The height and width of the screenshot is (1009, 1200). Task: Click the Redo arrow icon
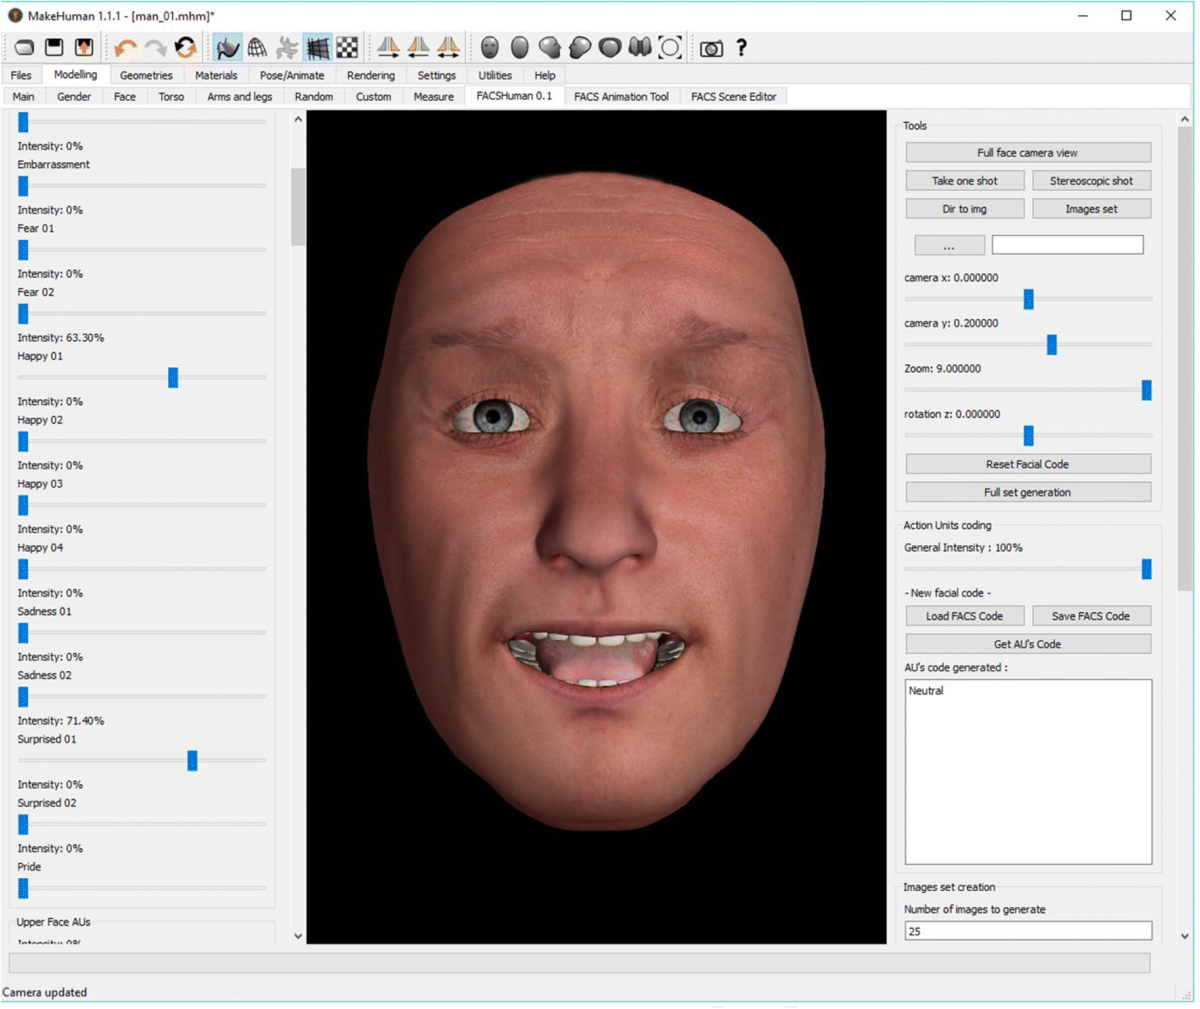155,48
